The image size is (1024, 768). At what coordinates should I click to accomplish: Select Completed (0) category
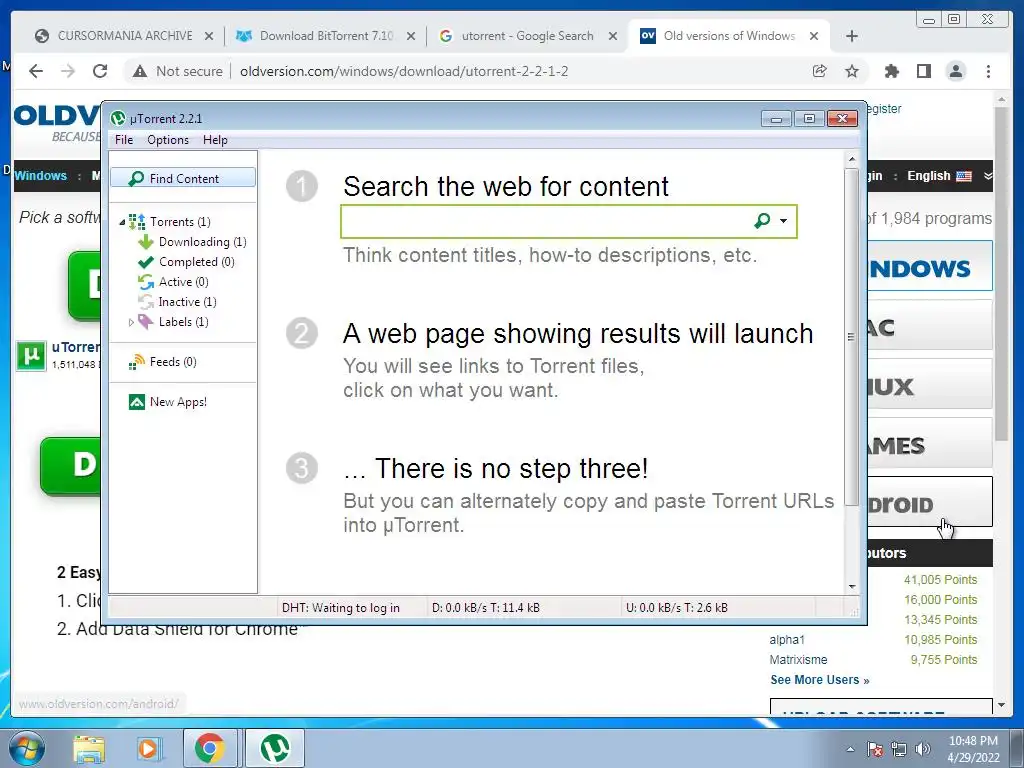pos(197,262)
